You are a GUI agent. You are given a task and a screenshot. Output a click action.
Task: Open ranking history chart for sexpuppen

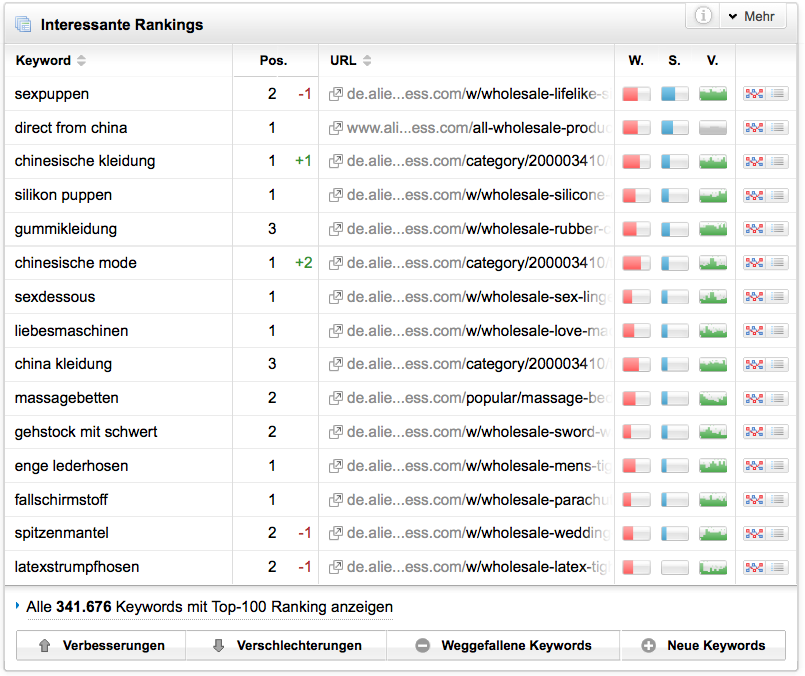click(x=753, y=94)
